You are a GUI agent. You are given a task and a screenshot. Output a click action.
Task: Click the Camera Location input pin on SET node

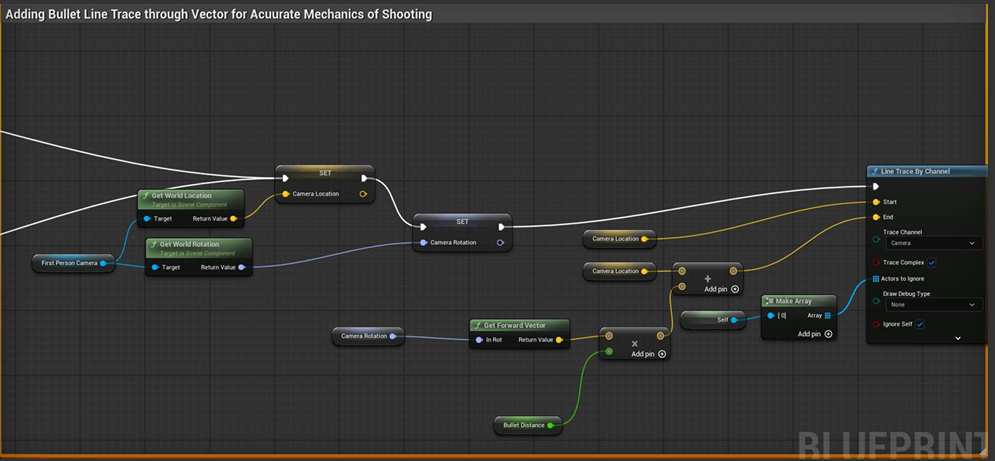286,194
